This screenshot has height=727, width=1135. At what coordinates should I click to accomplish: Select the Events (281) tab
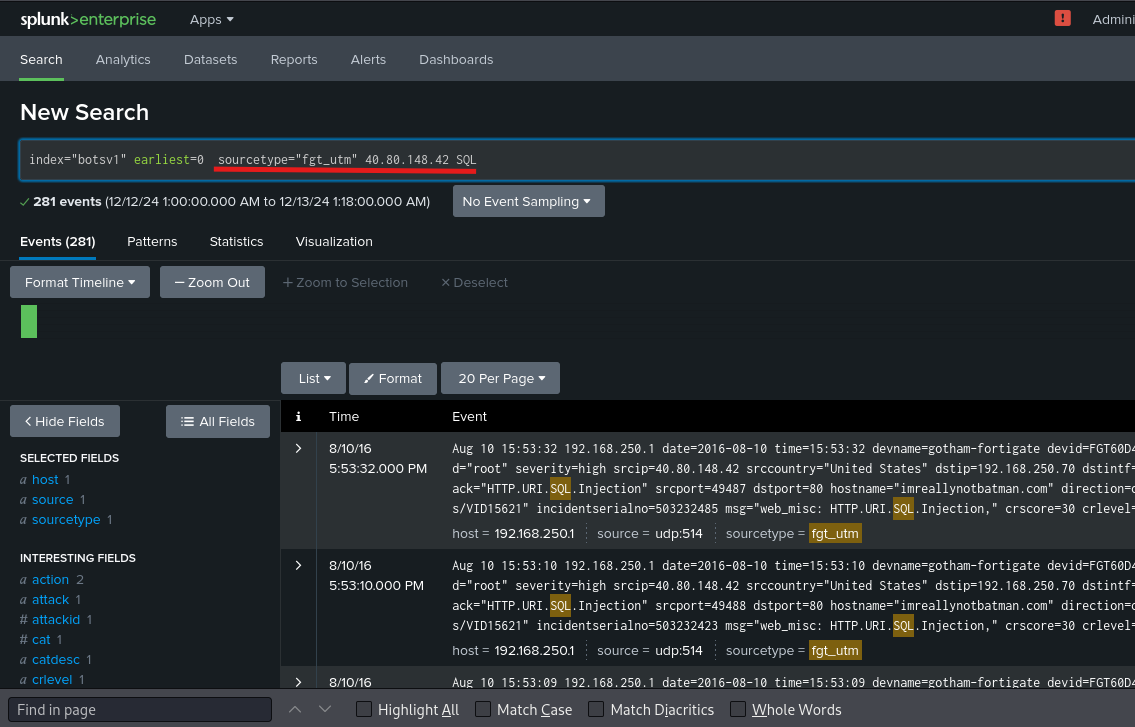tap(58, 242)
